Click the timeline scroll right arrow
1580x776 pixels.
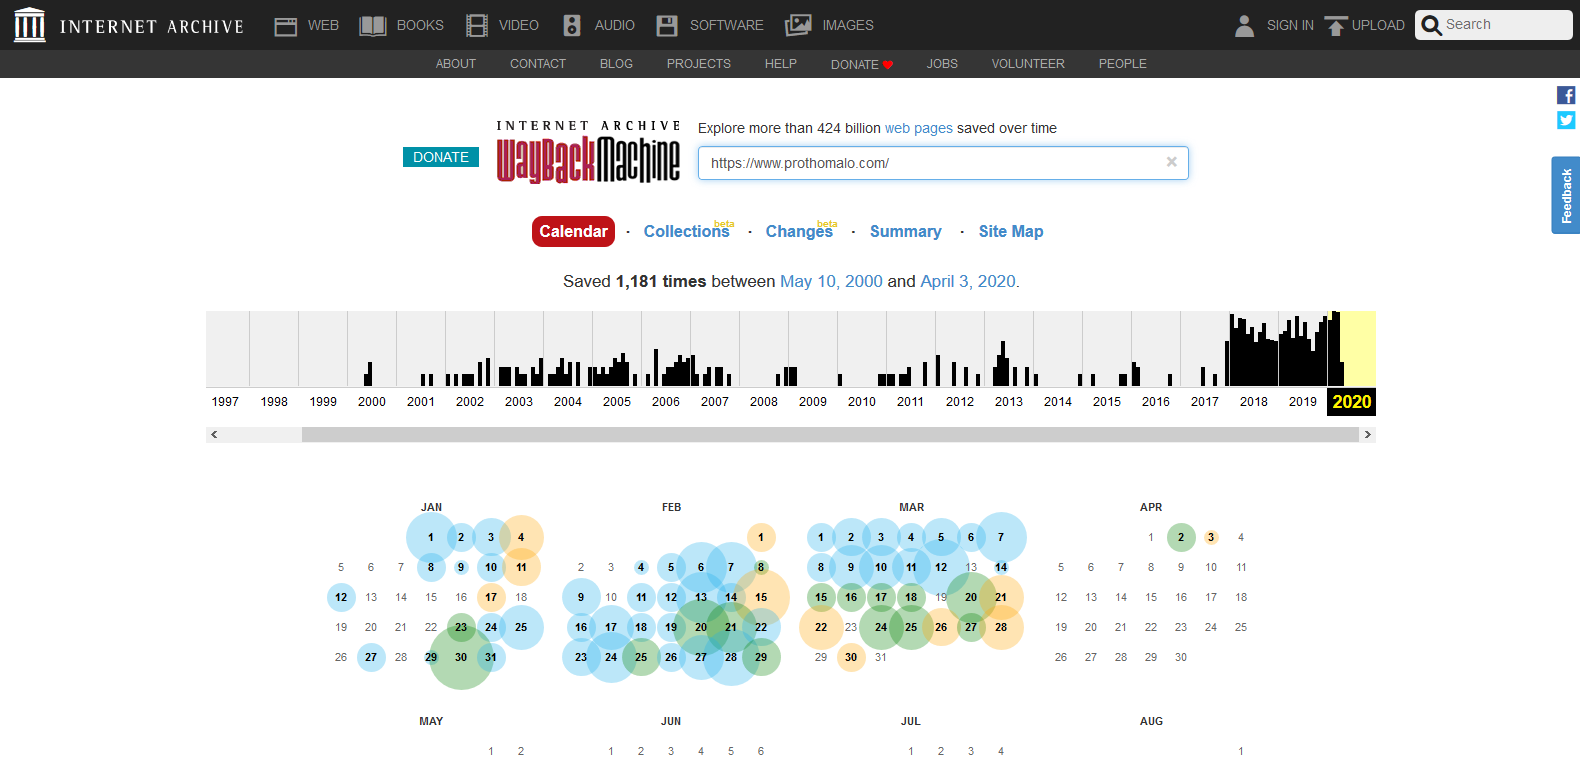click(1368, 435)
